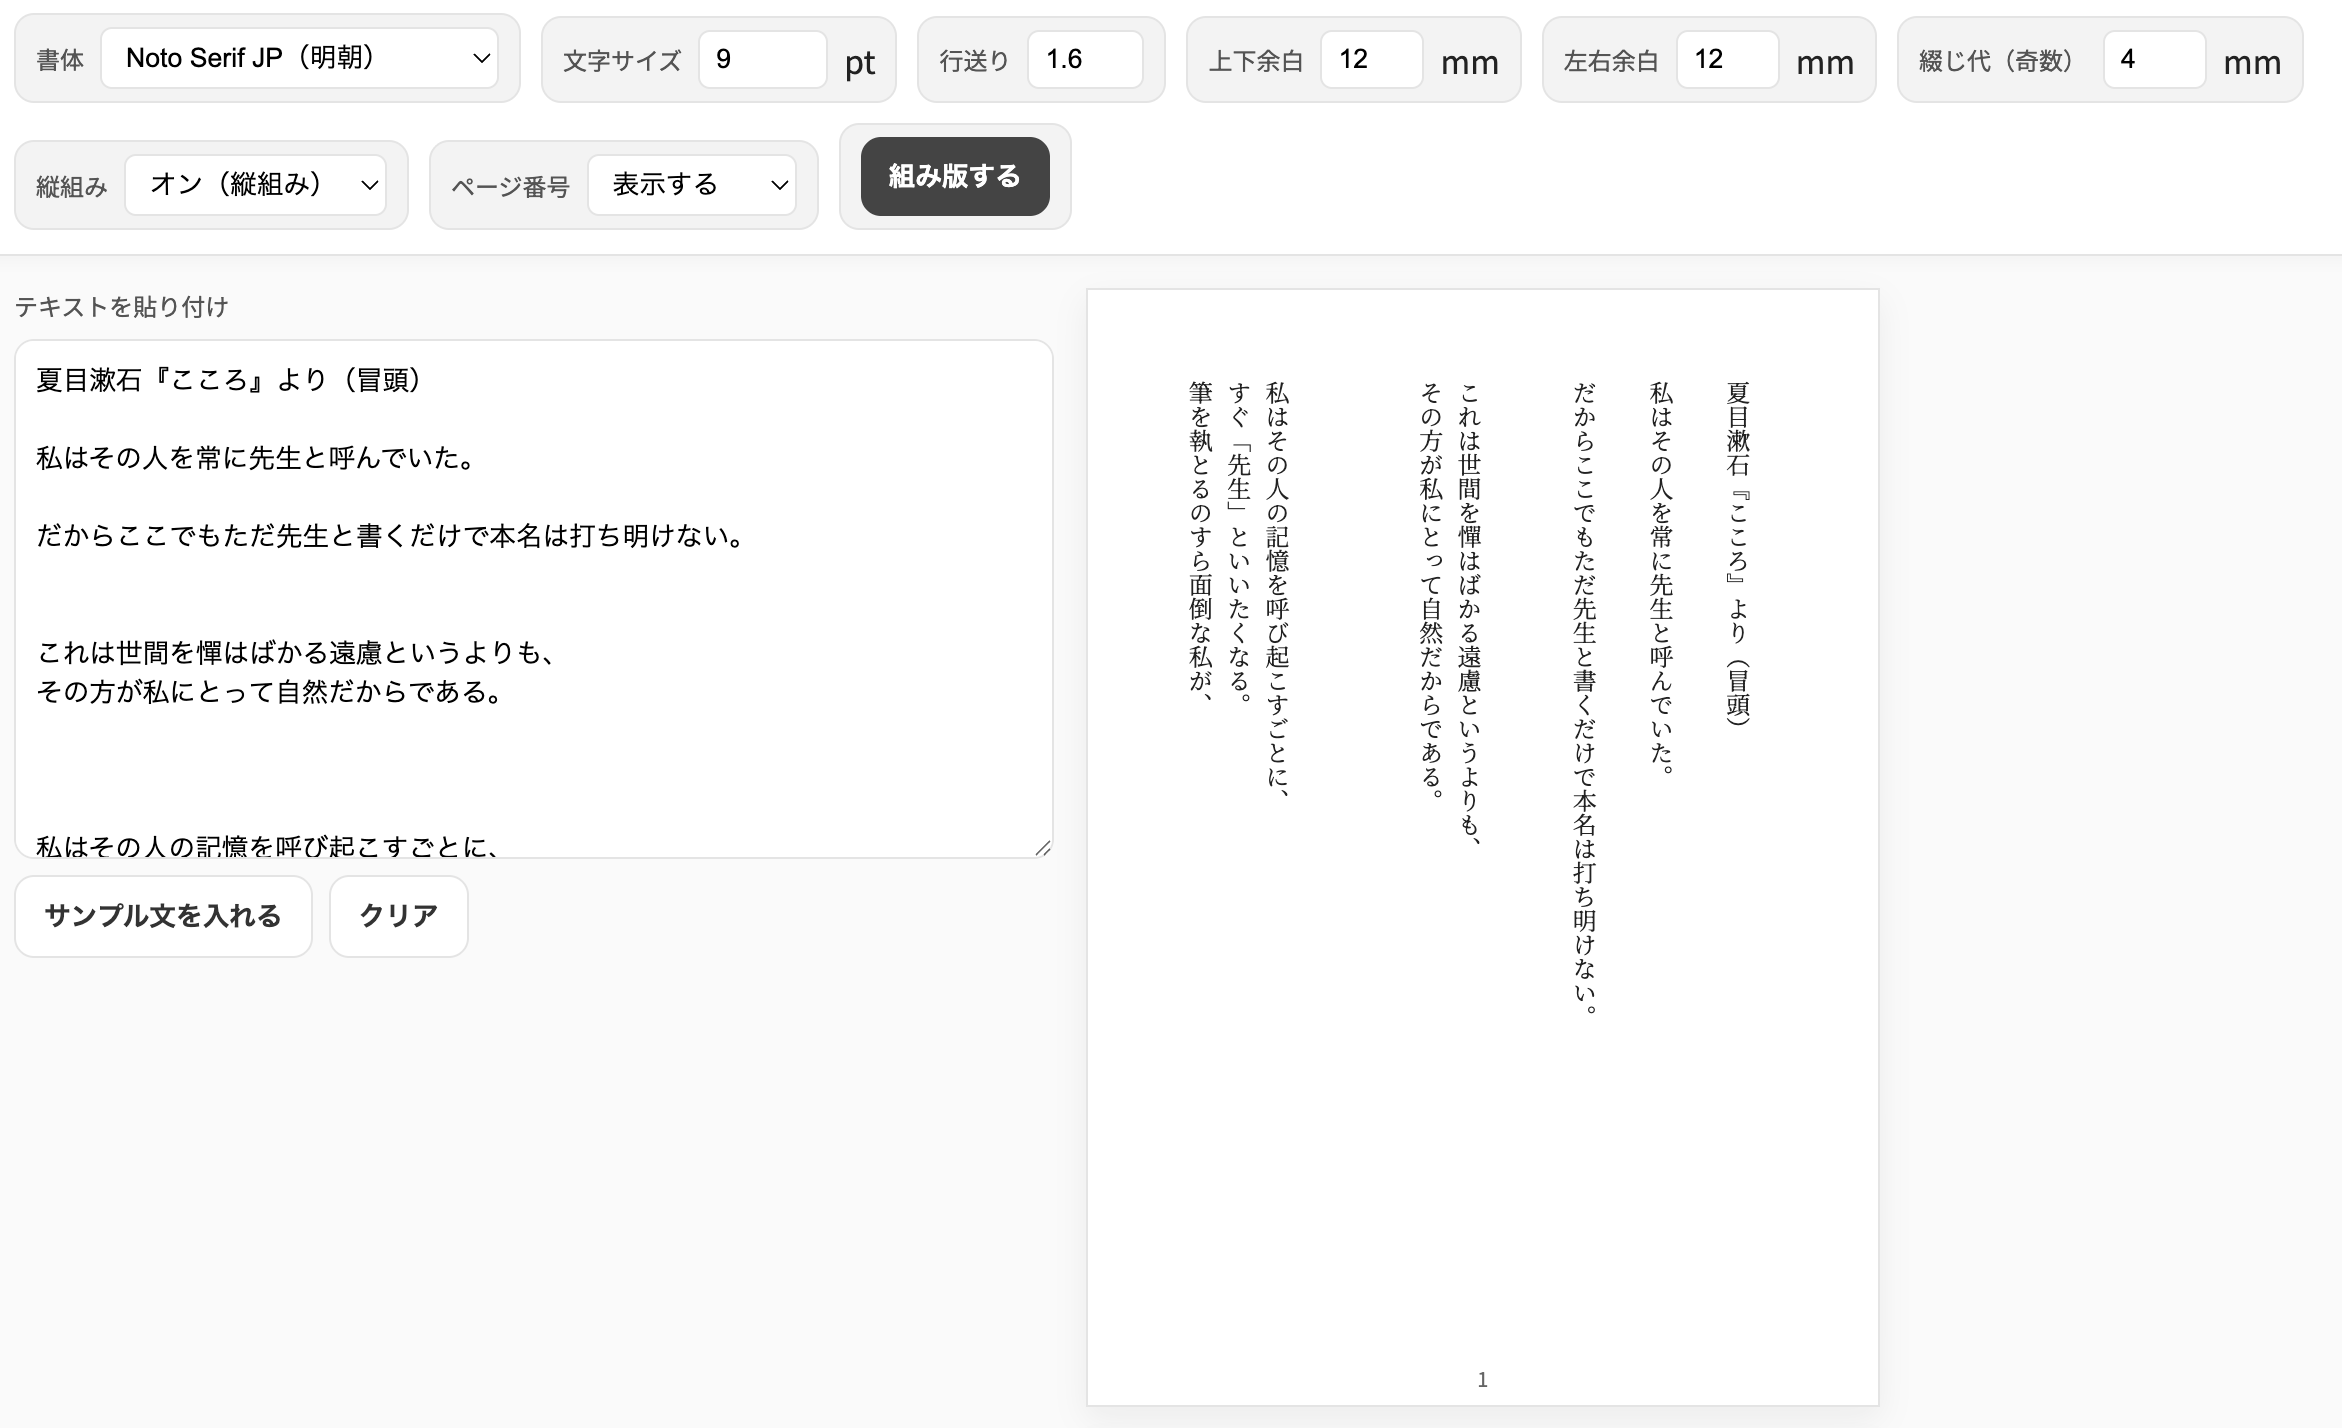Click the 上下余白 top-bottom margin field
The image size is (2342, 1428).
click(x=1371, y=60)
